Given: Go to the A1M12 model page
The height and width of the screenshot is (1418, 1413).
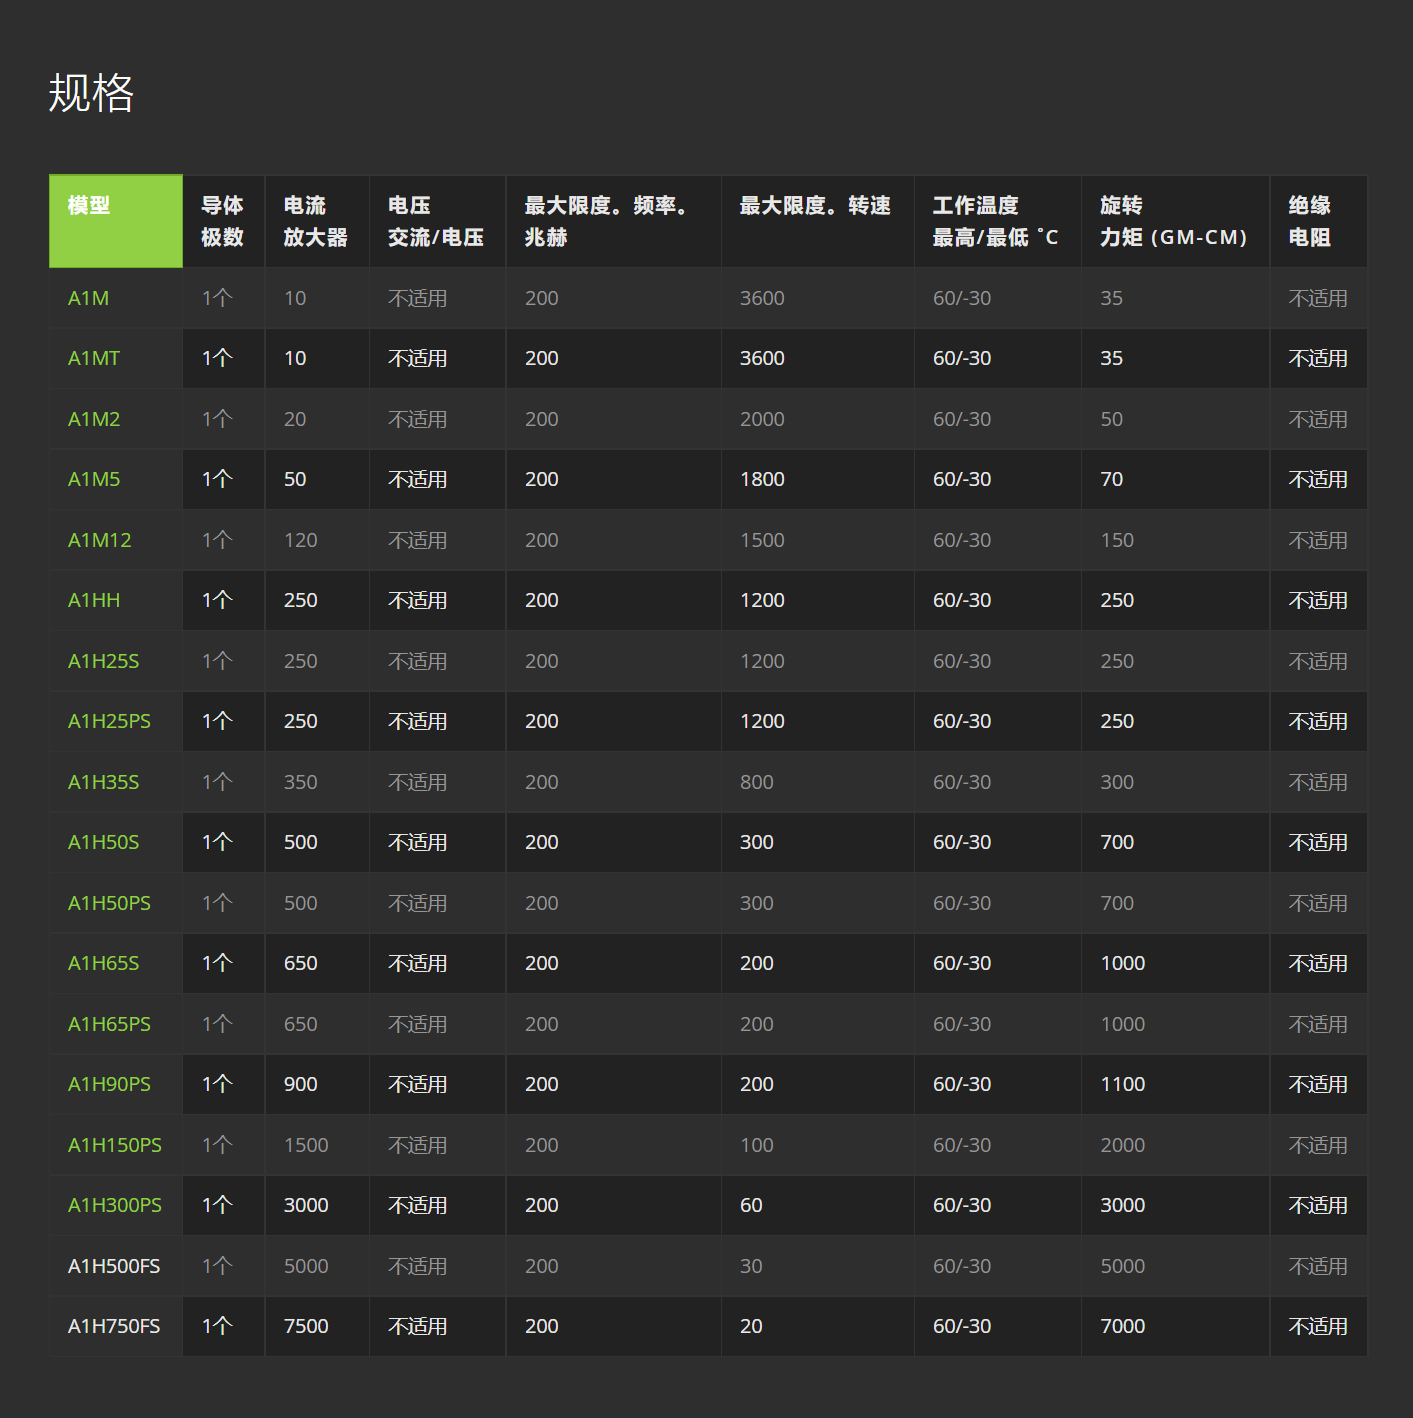Looking at the screenshot, I should pos(99,540).
